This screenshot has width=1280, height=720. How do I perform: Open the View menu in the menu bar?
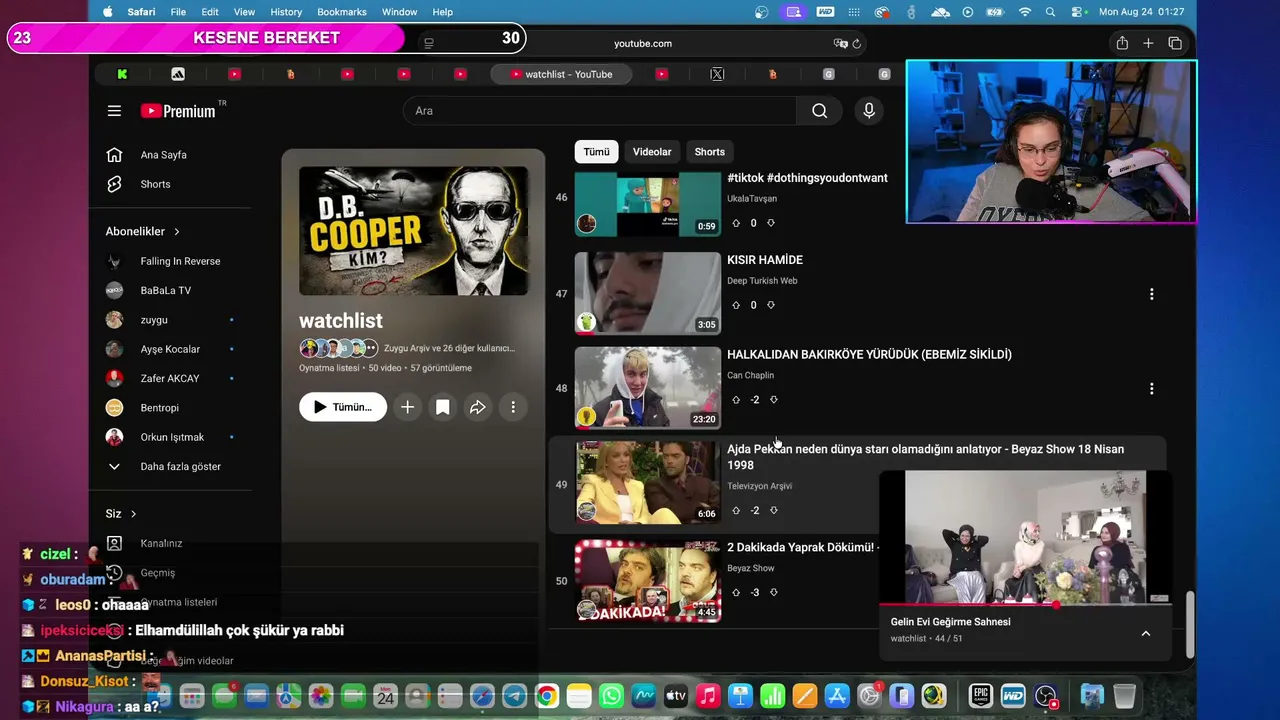(244, 12)
